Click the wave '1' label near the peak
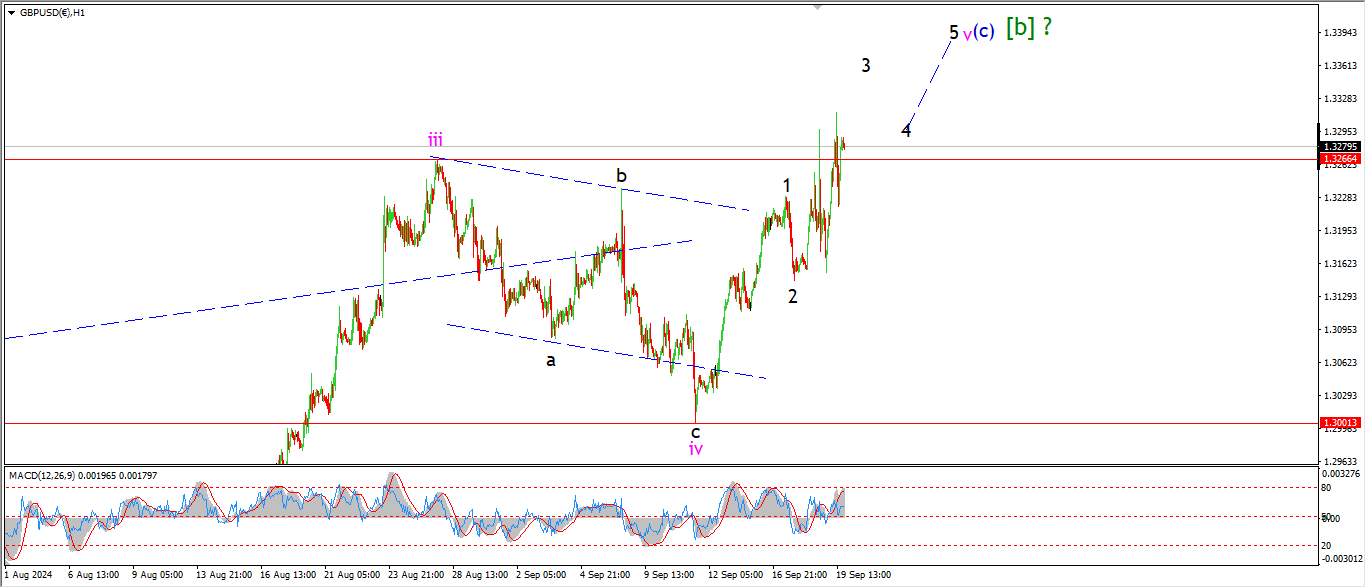This screenshot has width=1366, height=588. pos(787,185)
